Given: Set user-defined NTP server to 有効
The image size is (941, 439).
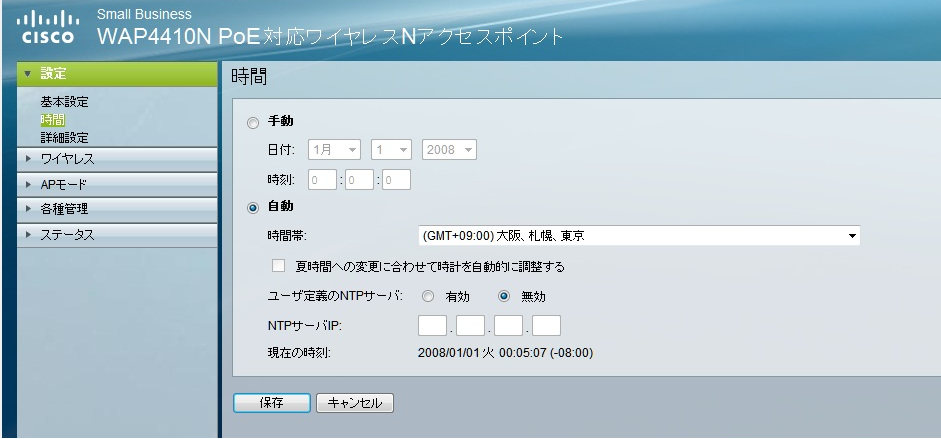Looking at the screenshot, I should pos(428,296).
